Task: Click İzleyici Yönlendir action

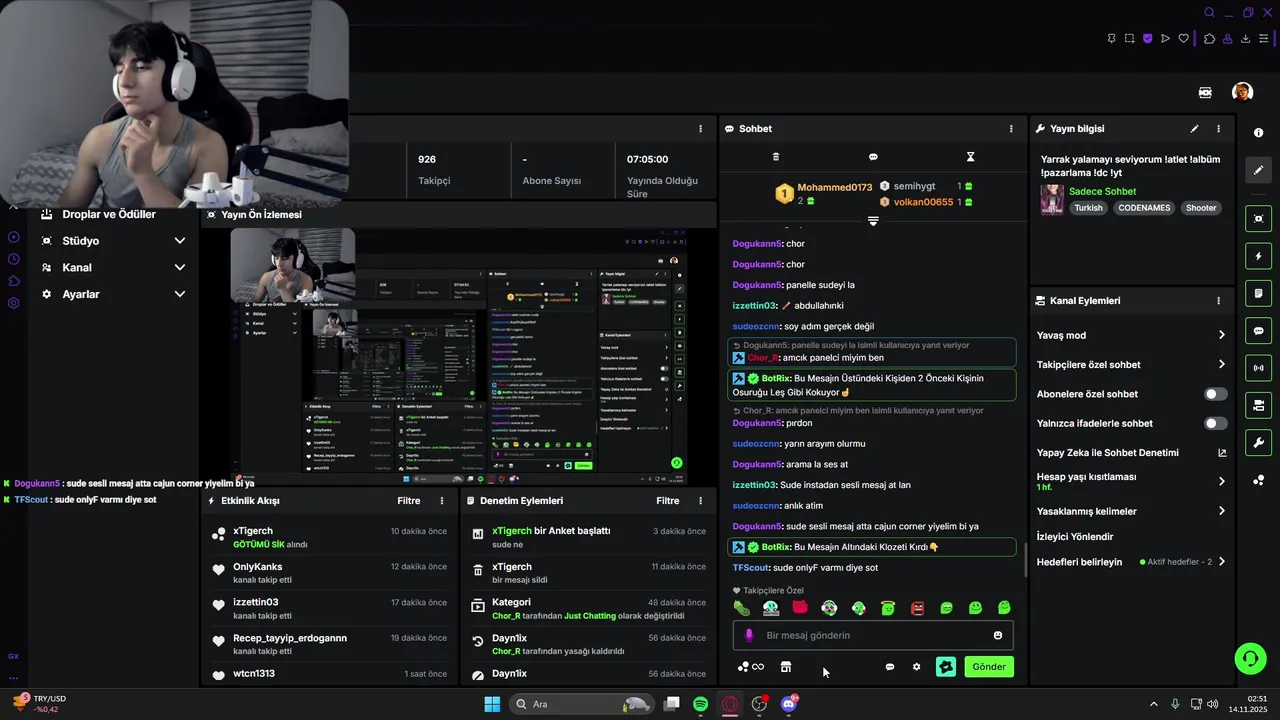Action: [1075, 537]
